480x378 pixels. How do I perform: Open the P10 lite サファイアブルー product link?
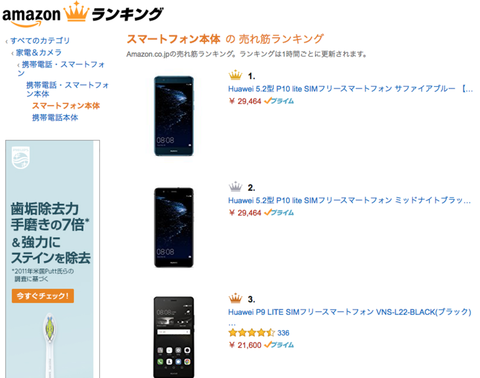(350, 89)
